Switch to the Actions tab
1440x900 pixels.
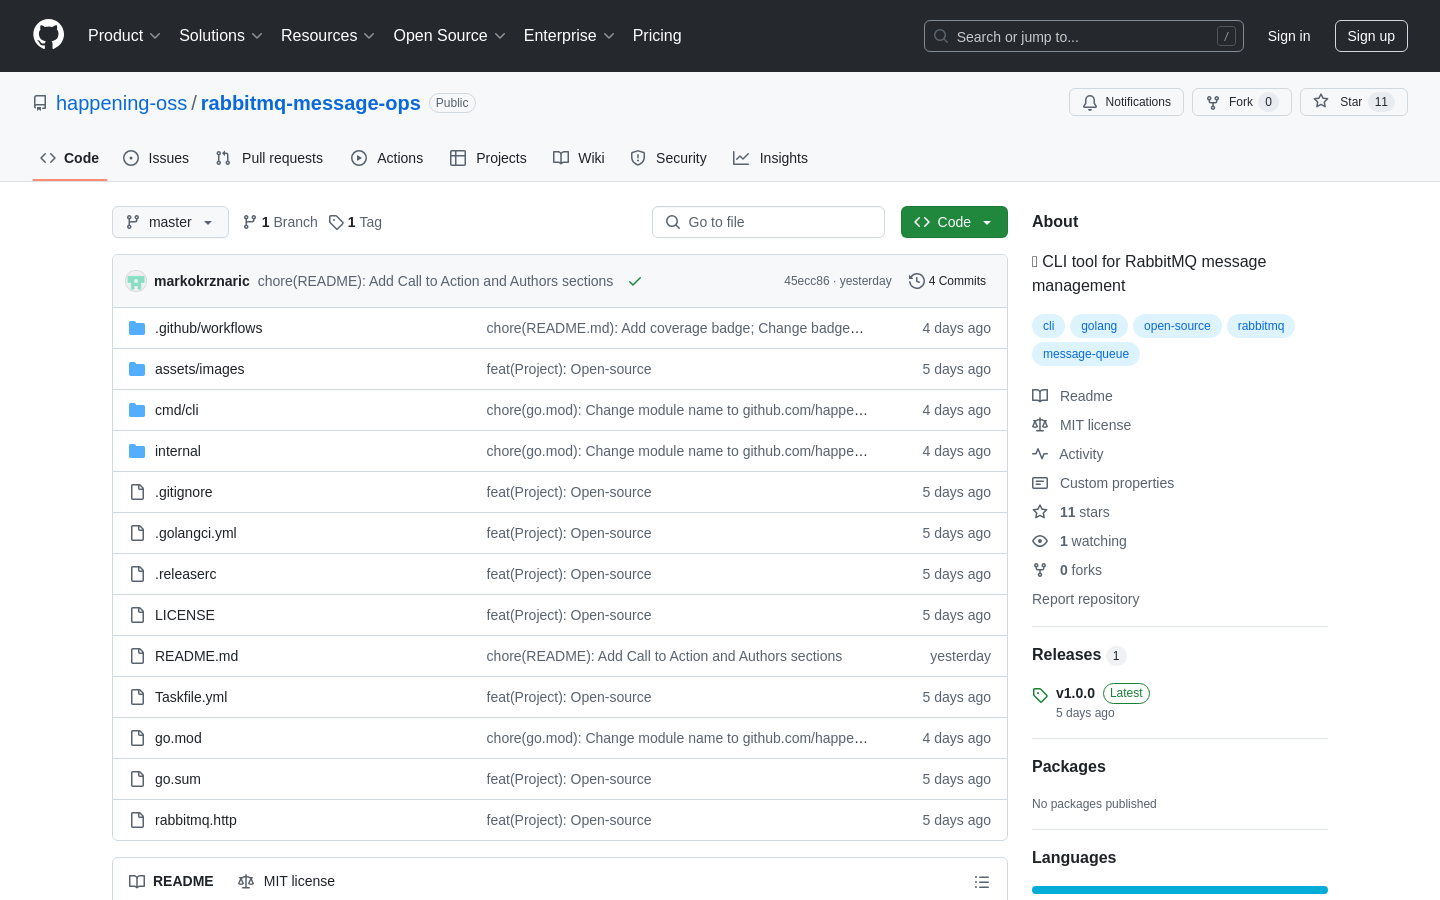(x=387, y=158)
